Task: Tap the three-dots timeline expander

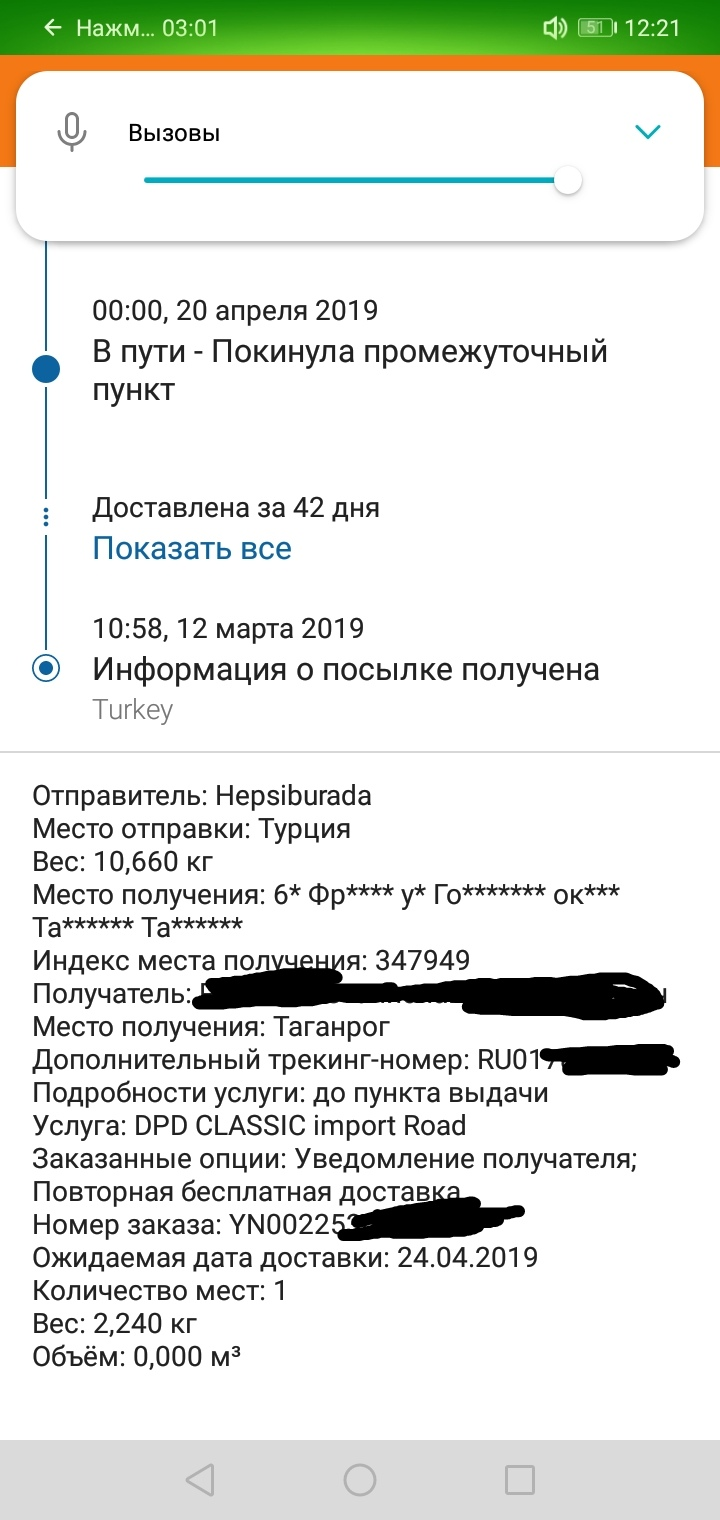Action: 46,517
